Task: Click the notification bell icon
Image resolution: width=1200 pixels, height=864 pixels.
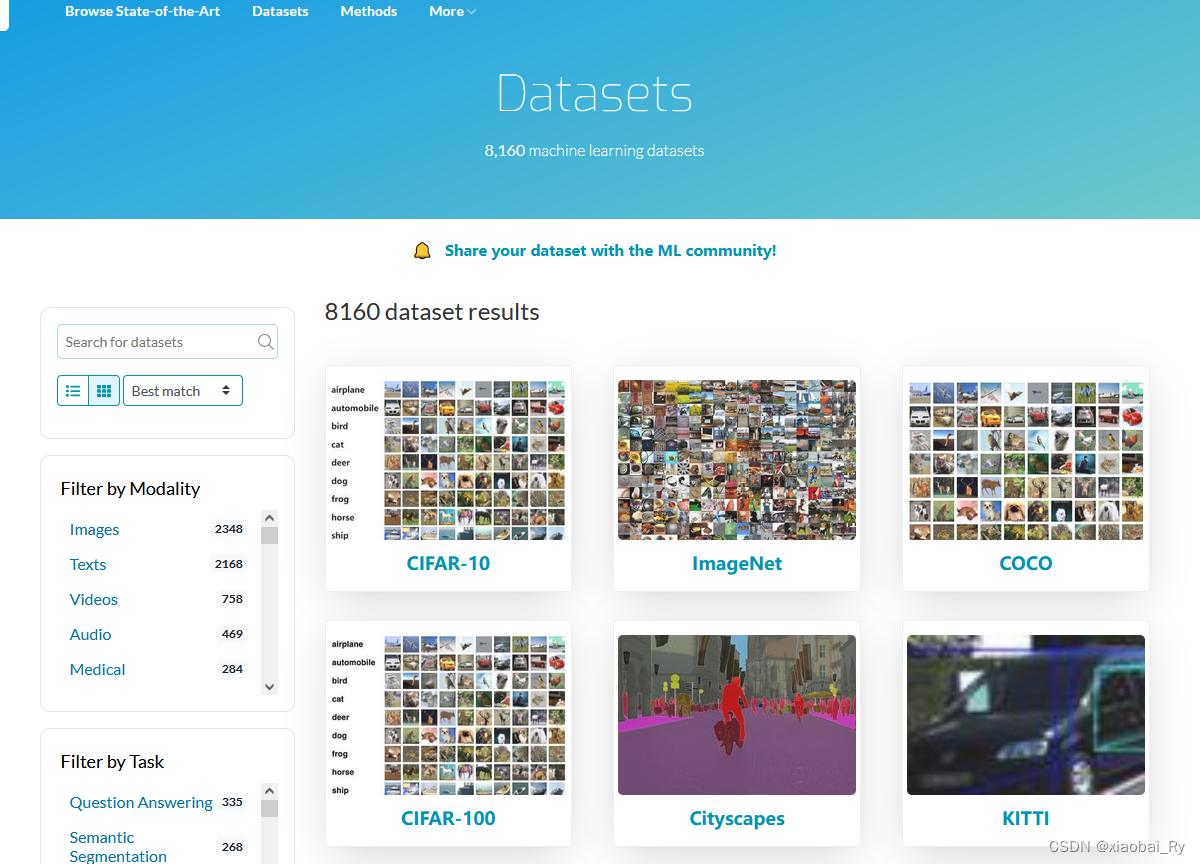Action: [422, 251]
